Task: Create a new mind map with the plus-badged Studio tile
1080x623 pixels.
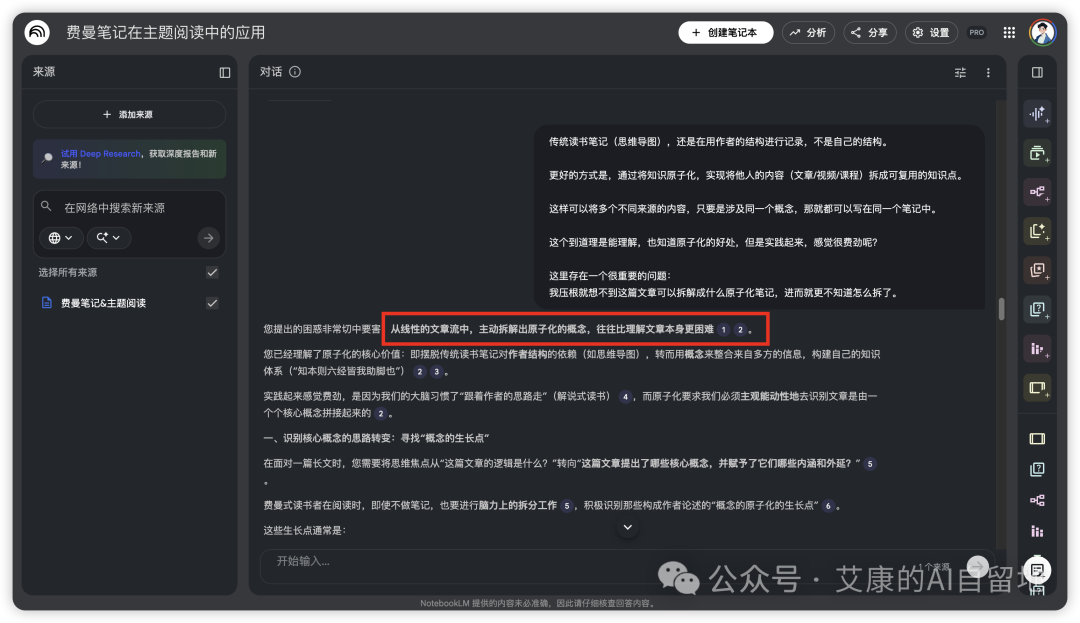Action: (x=1037, y=192)
